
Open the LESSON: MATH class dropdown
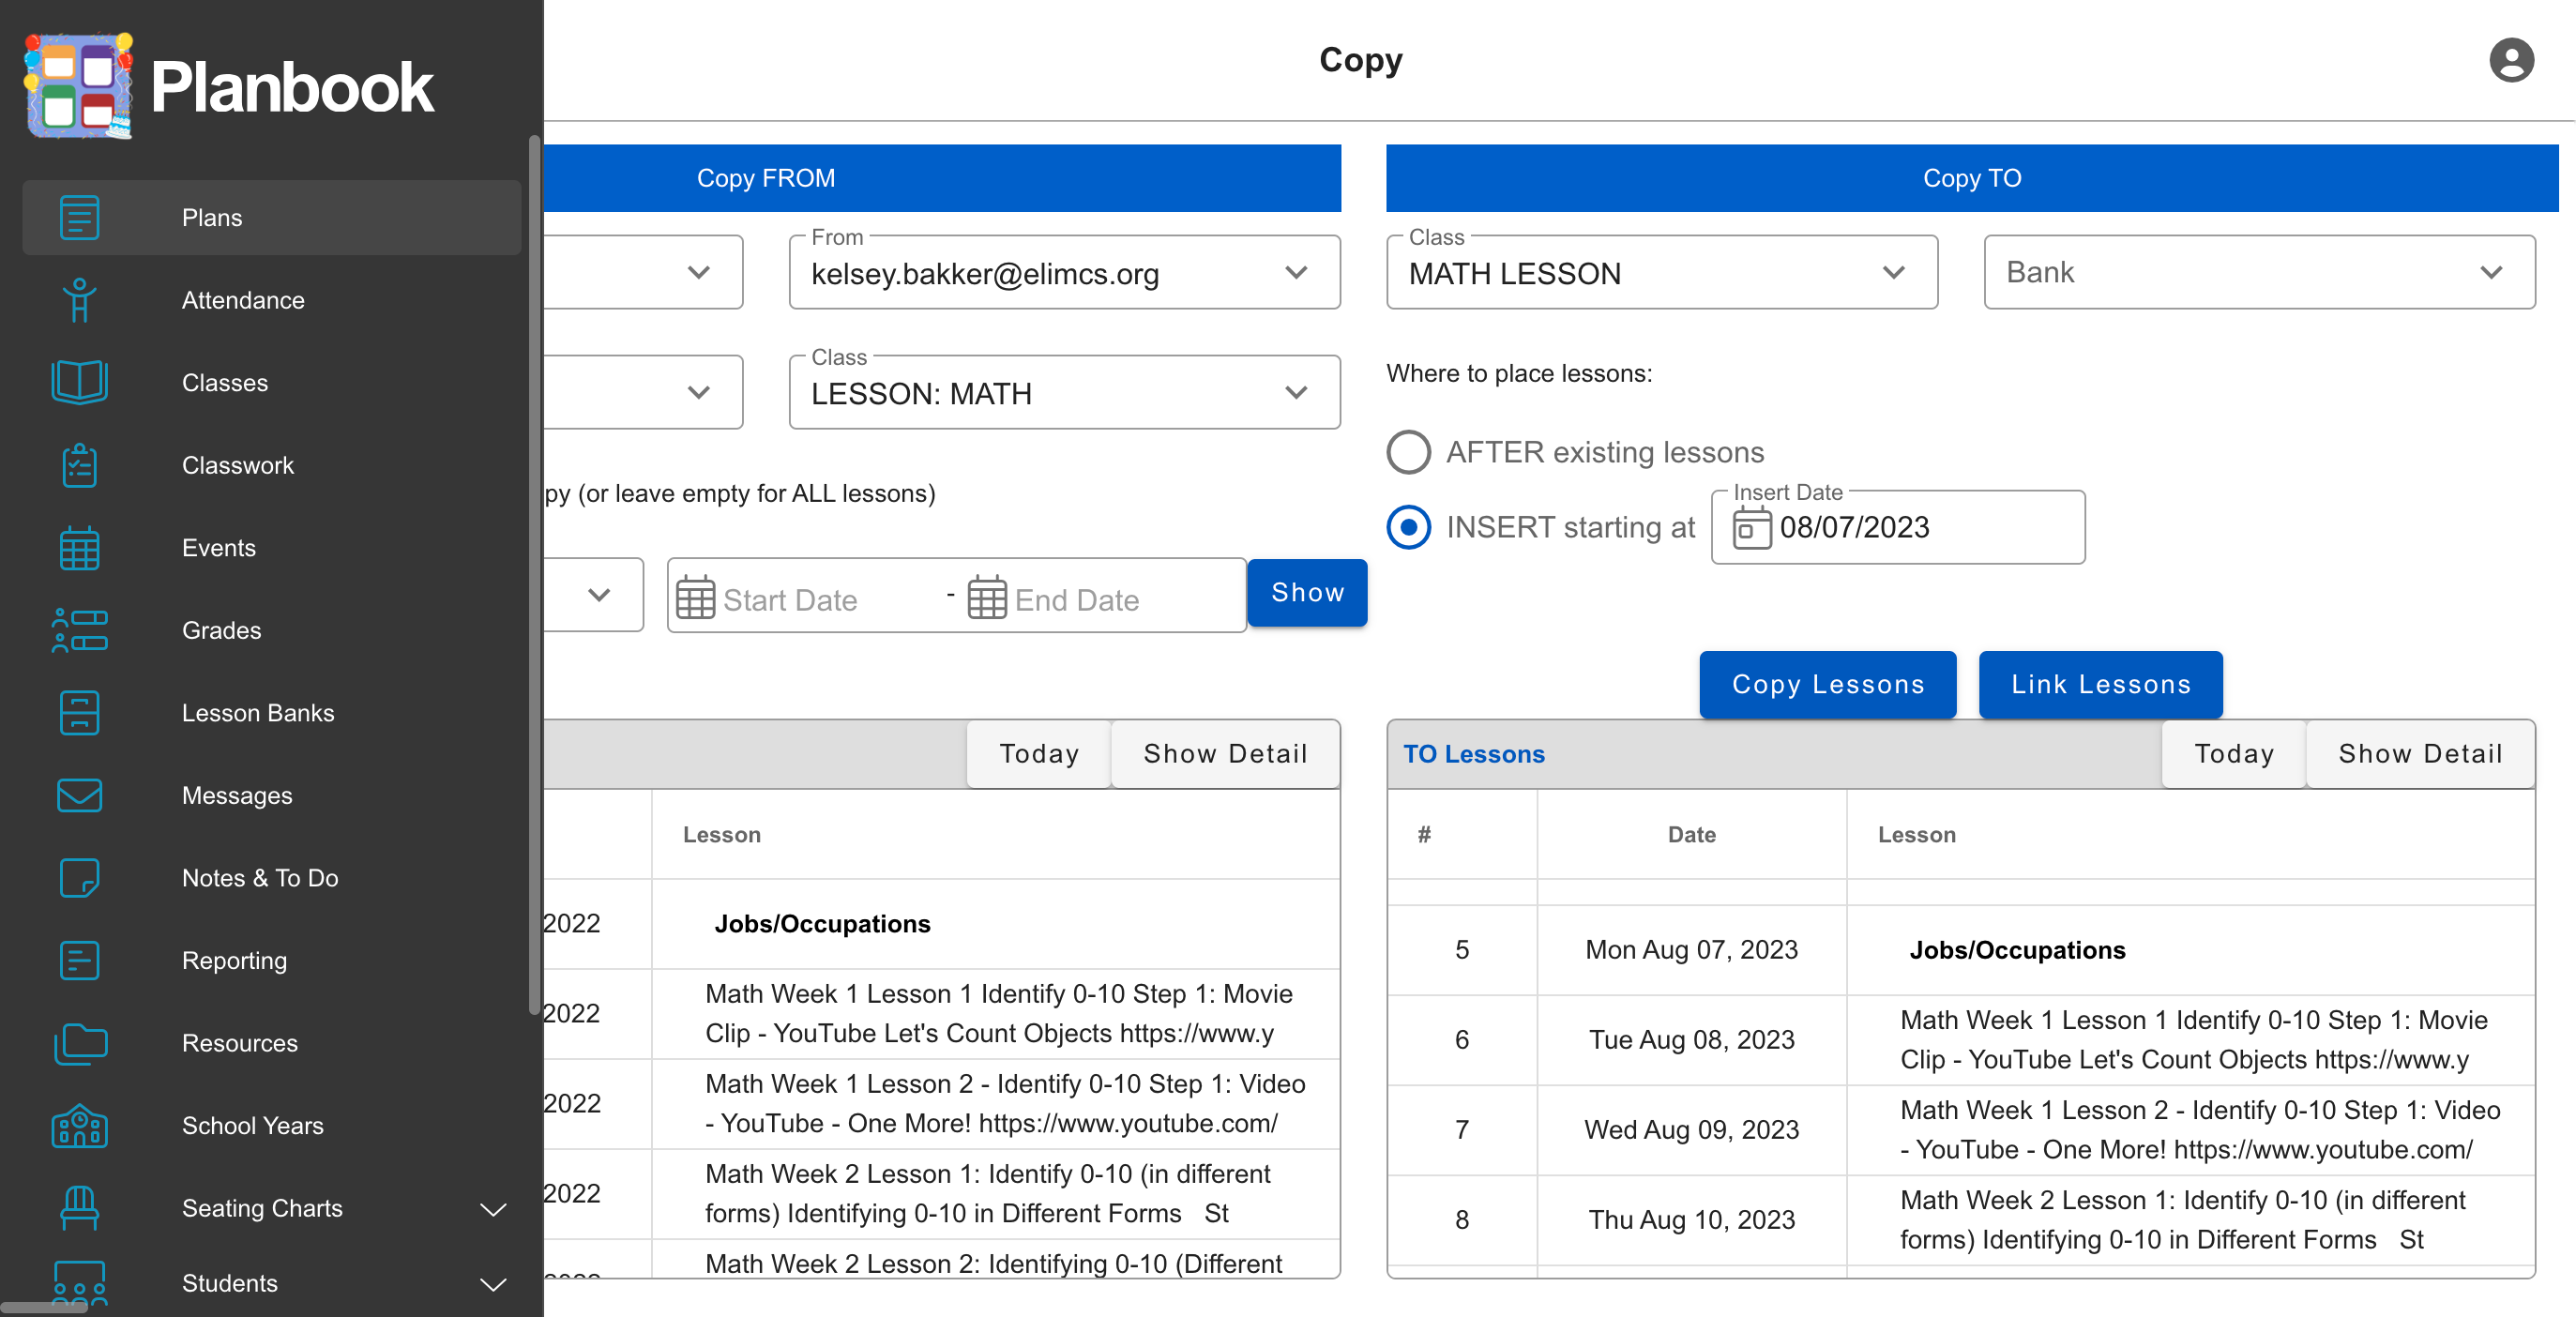[x=1065, y=392]
